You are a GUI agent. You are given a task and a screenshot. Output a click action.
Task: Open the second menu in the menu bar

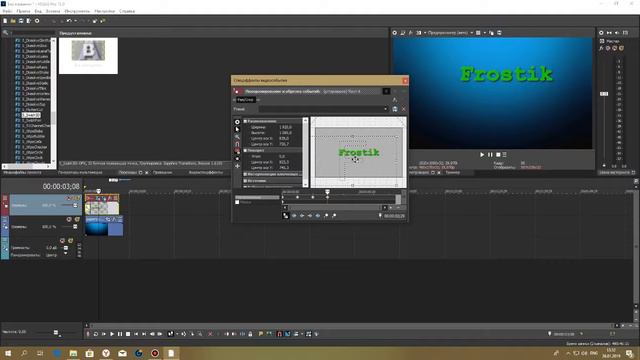(23, 11)
